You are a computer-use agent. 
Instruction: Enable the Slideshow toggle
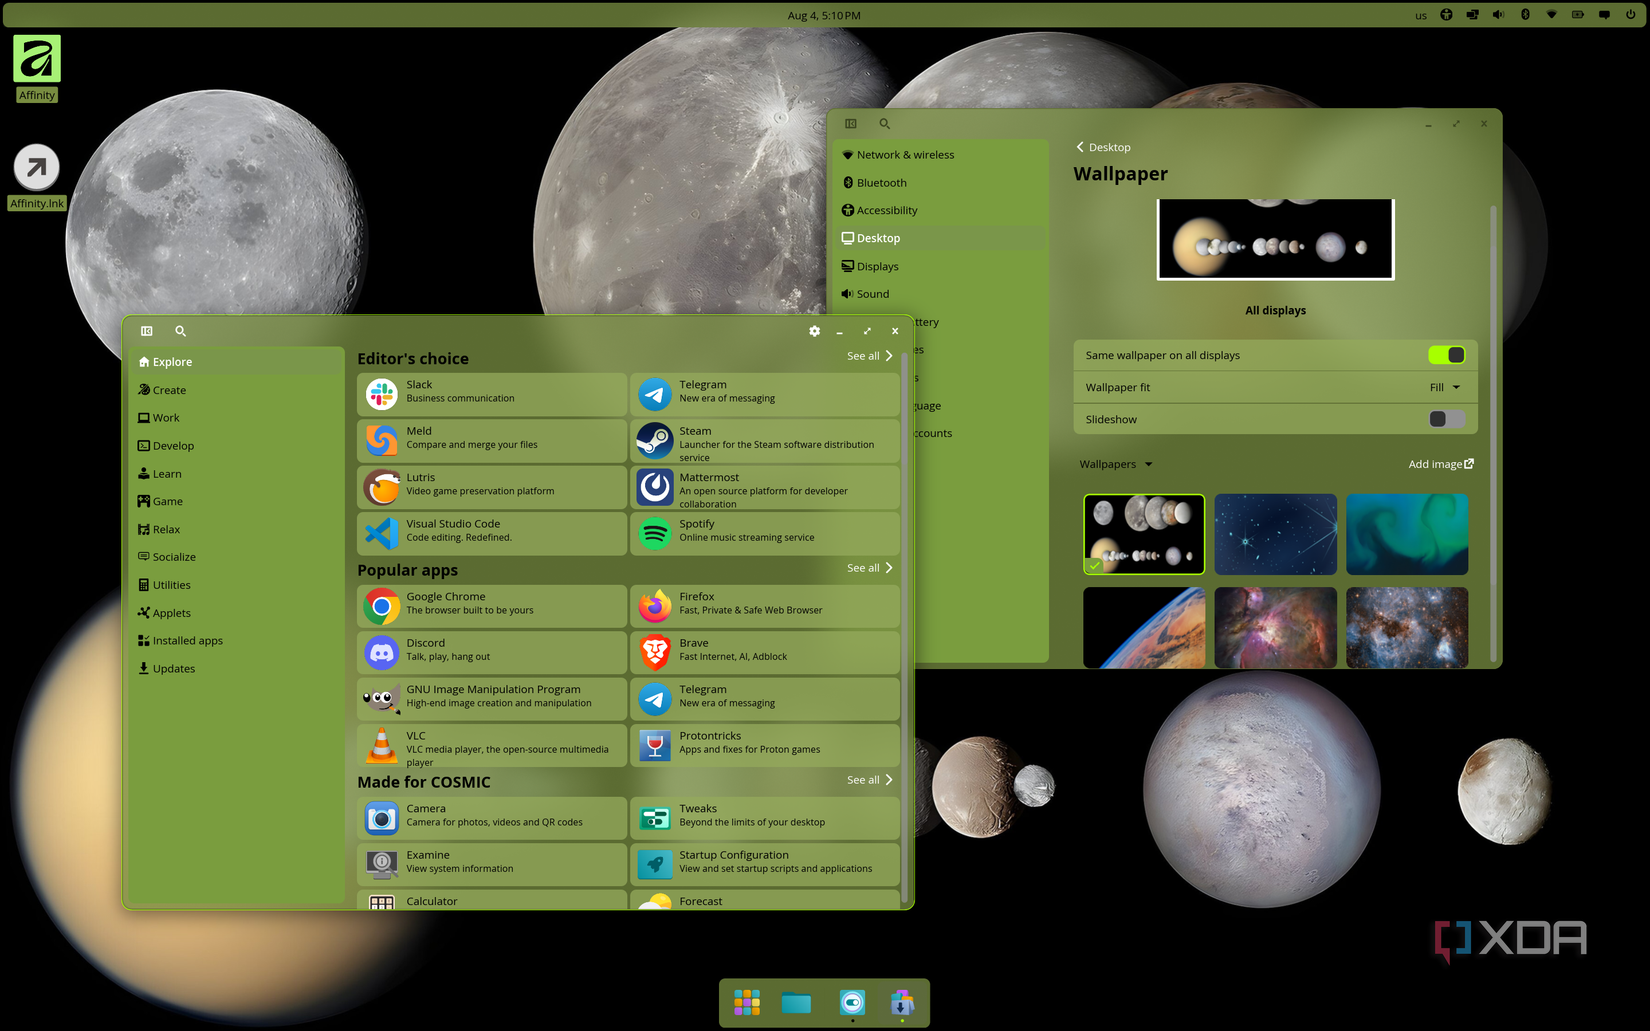(1447, 419)
